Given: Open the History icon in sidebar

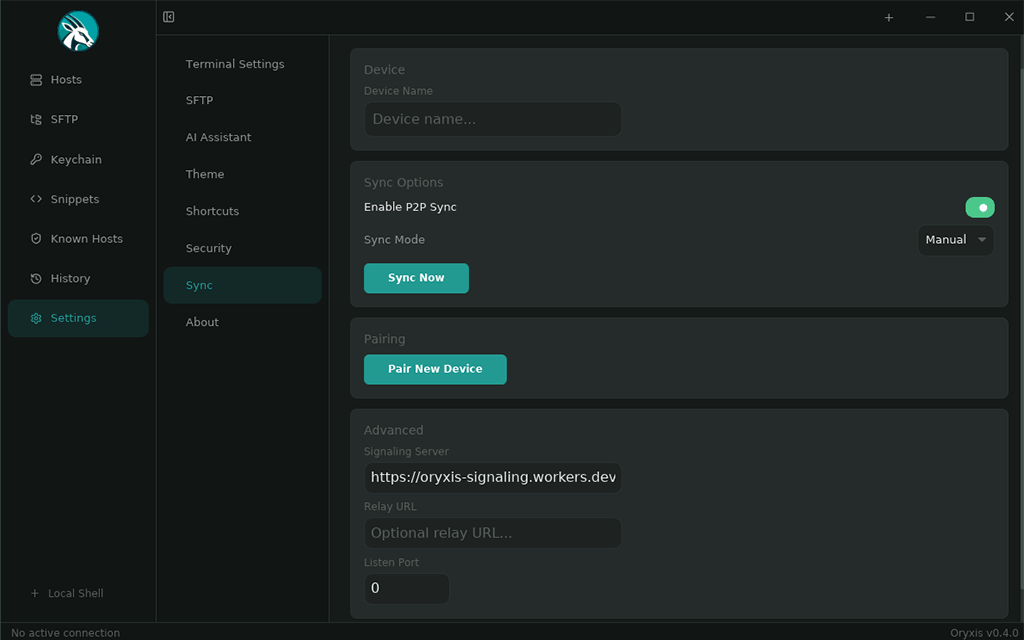Looking at the screenshot, I should click(x=35, y=278).
